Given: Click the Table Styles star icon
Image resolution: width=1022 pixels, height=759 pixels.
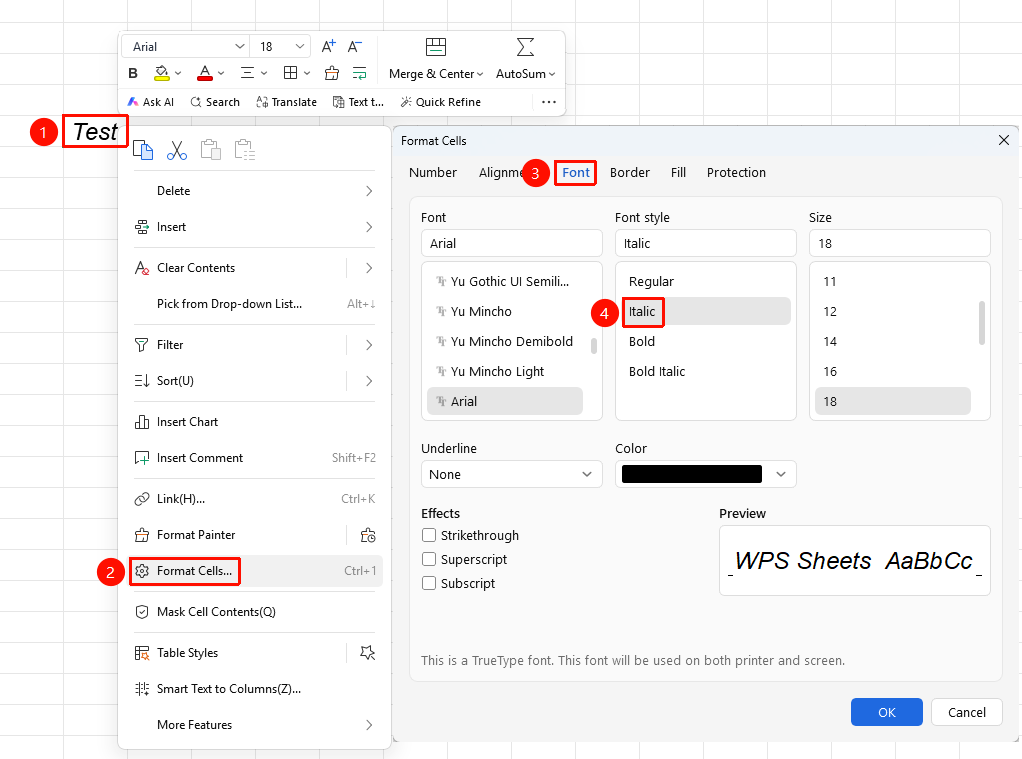Looking at the screenshot, I should (x=368, y=653).
